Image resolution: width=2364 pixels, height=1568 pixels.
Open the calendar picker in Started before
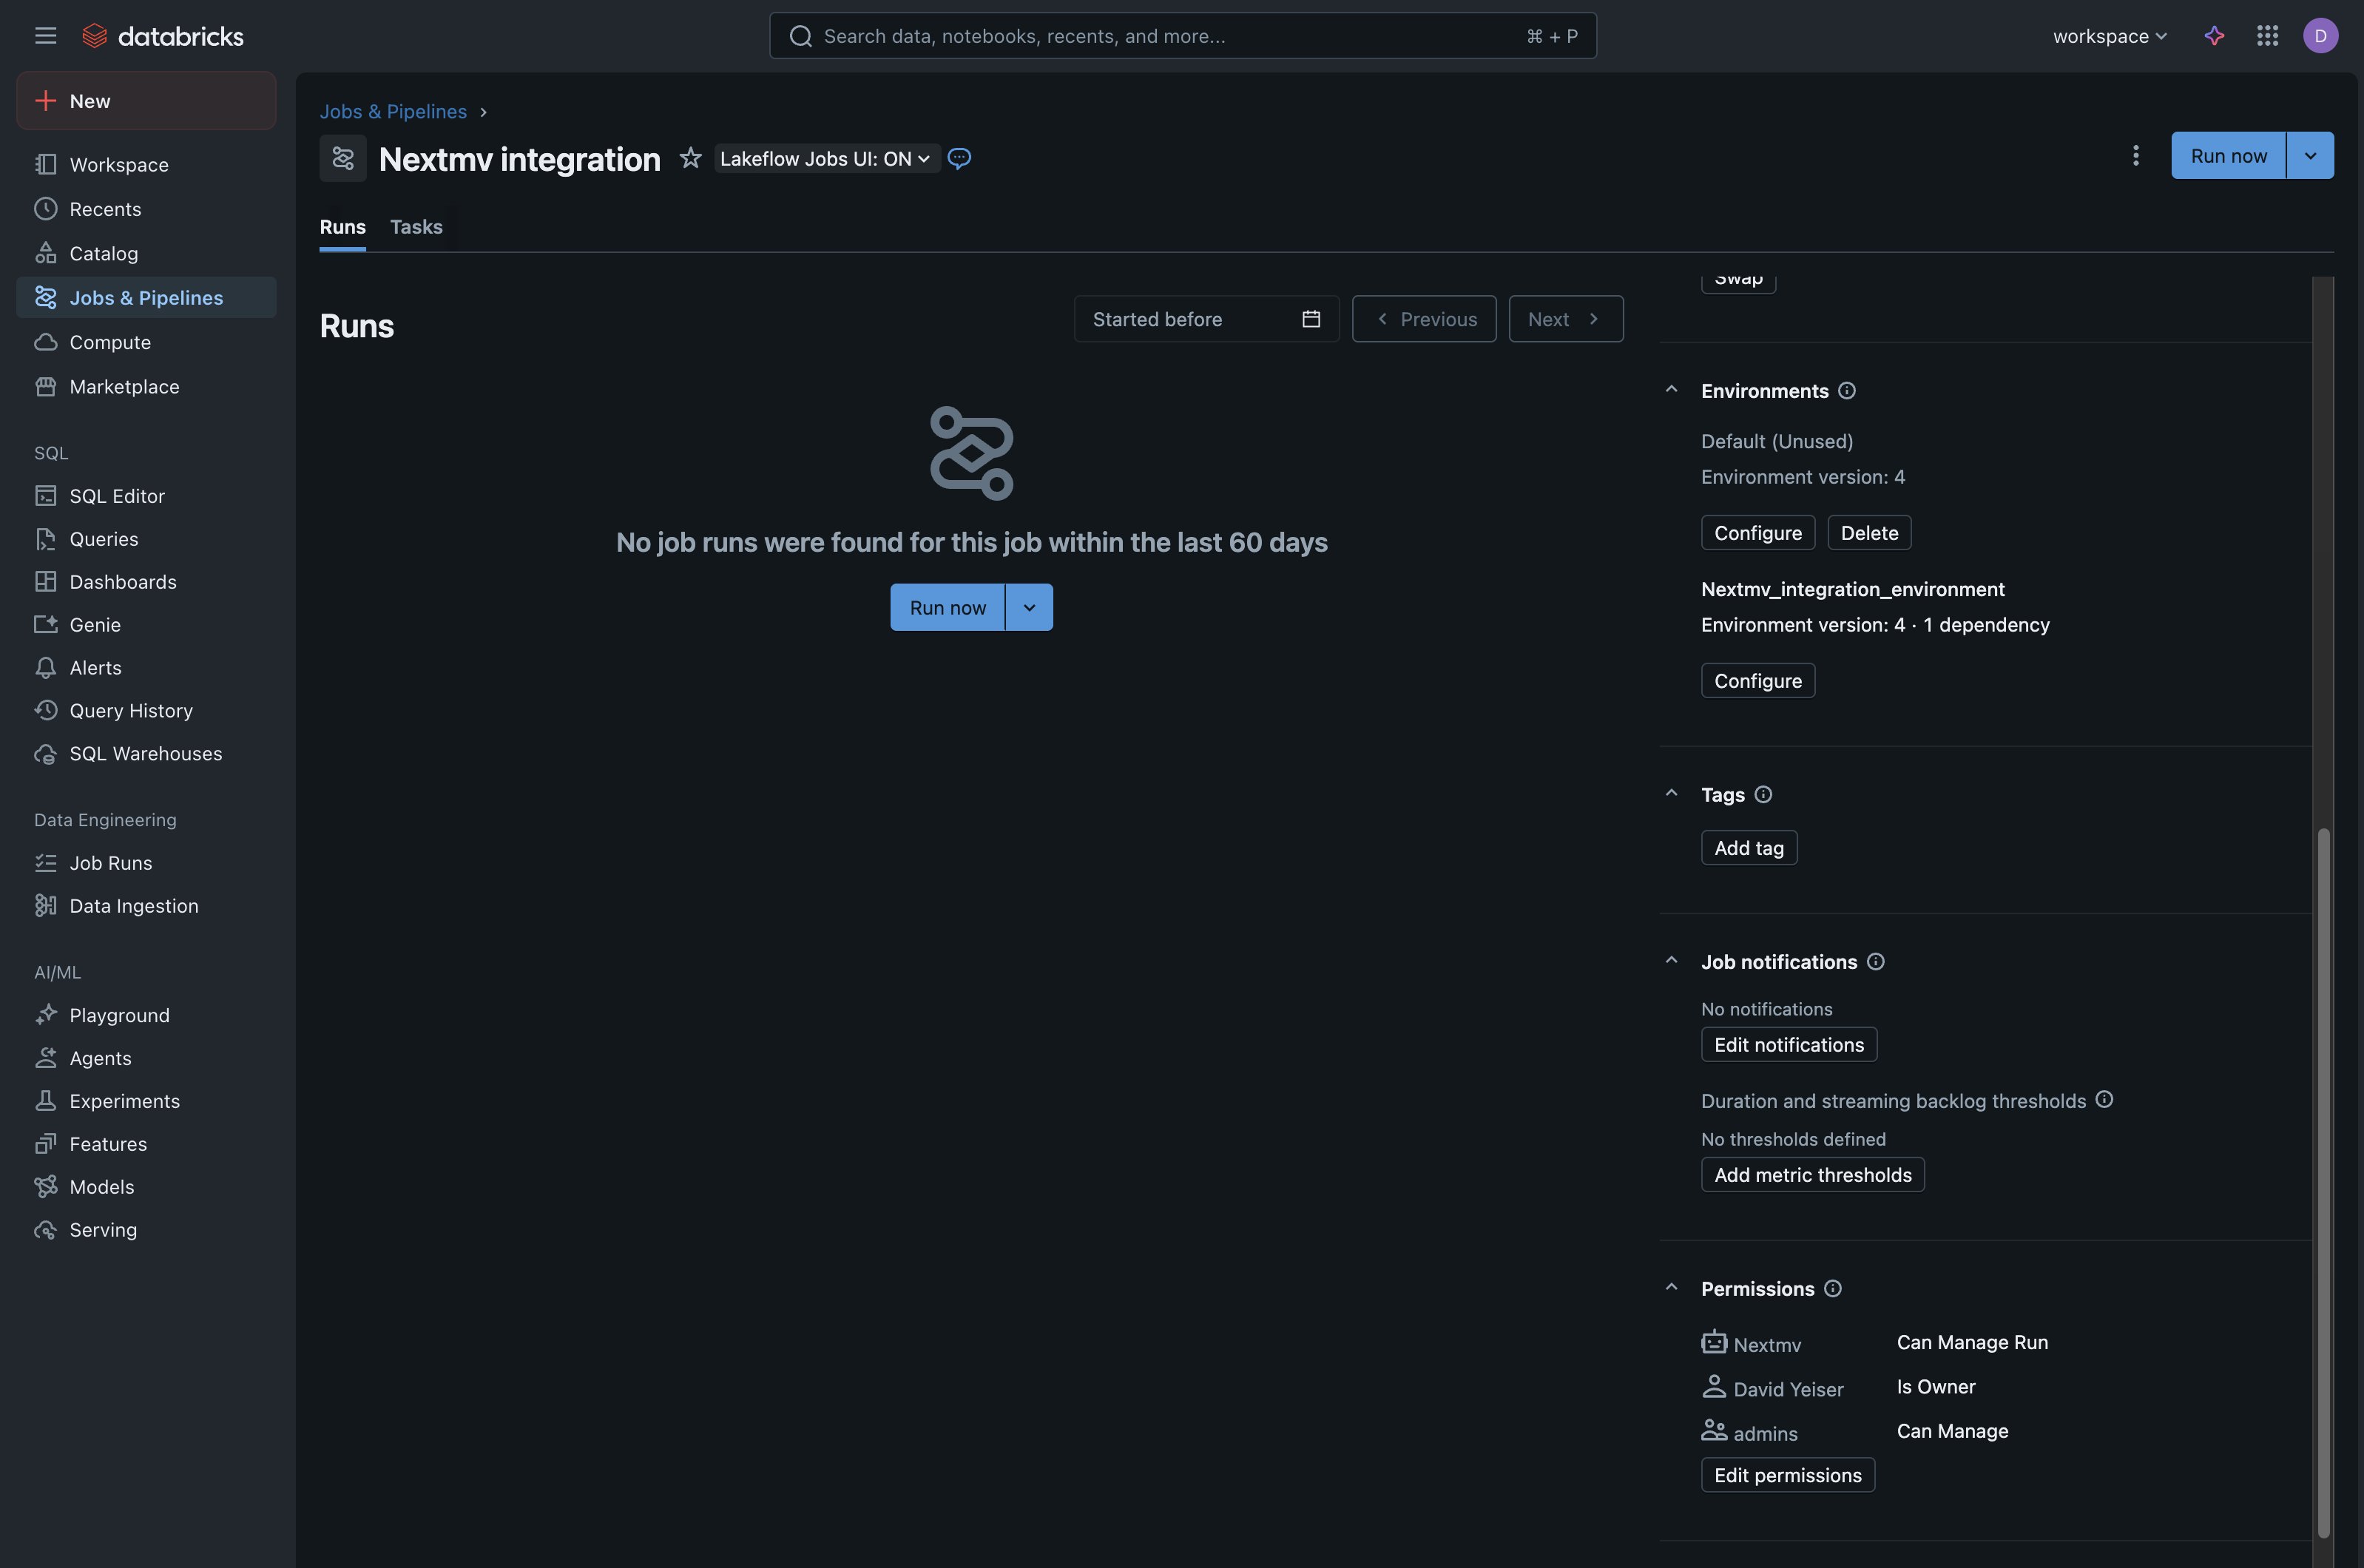1310,318
